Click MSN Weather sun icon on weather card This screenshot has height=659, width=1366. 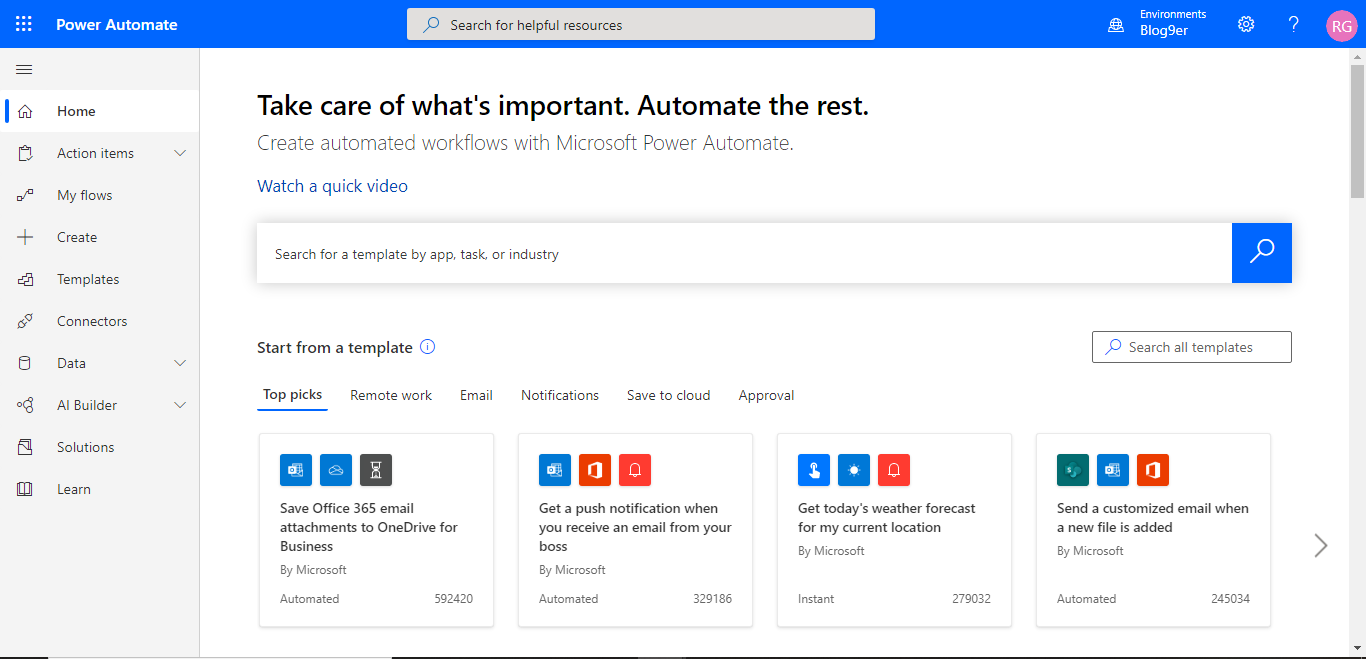click(854, 470)
